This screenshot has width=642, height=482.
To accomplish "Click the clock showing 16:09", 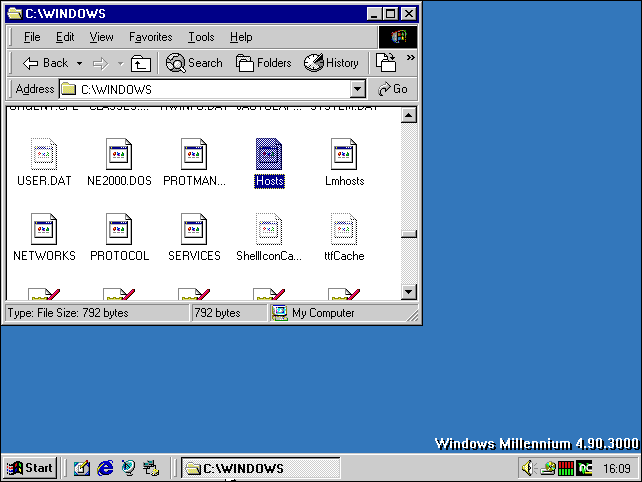I will pyautogui.click(x=617, y=468).
